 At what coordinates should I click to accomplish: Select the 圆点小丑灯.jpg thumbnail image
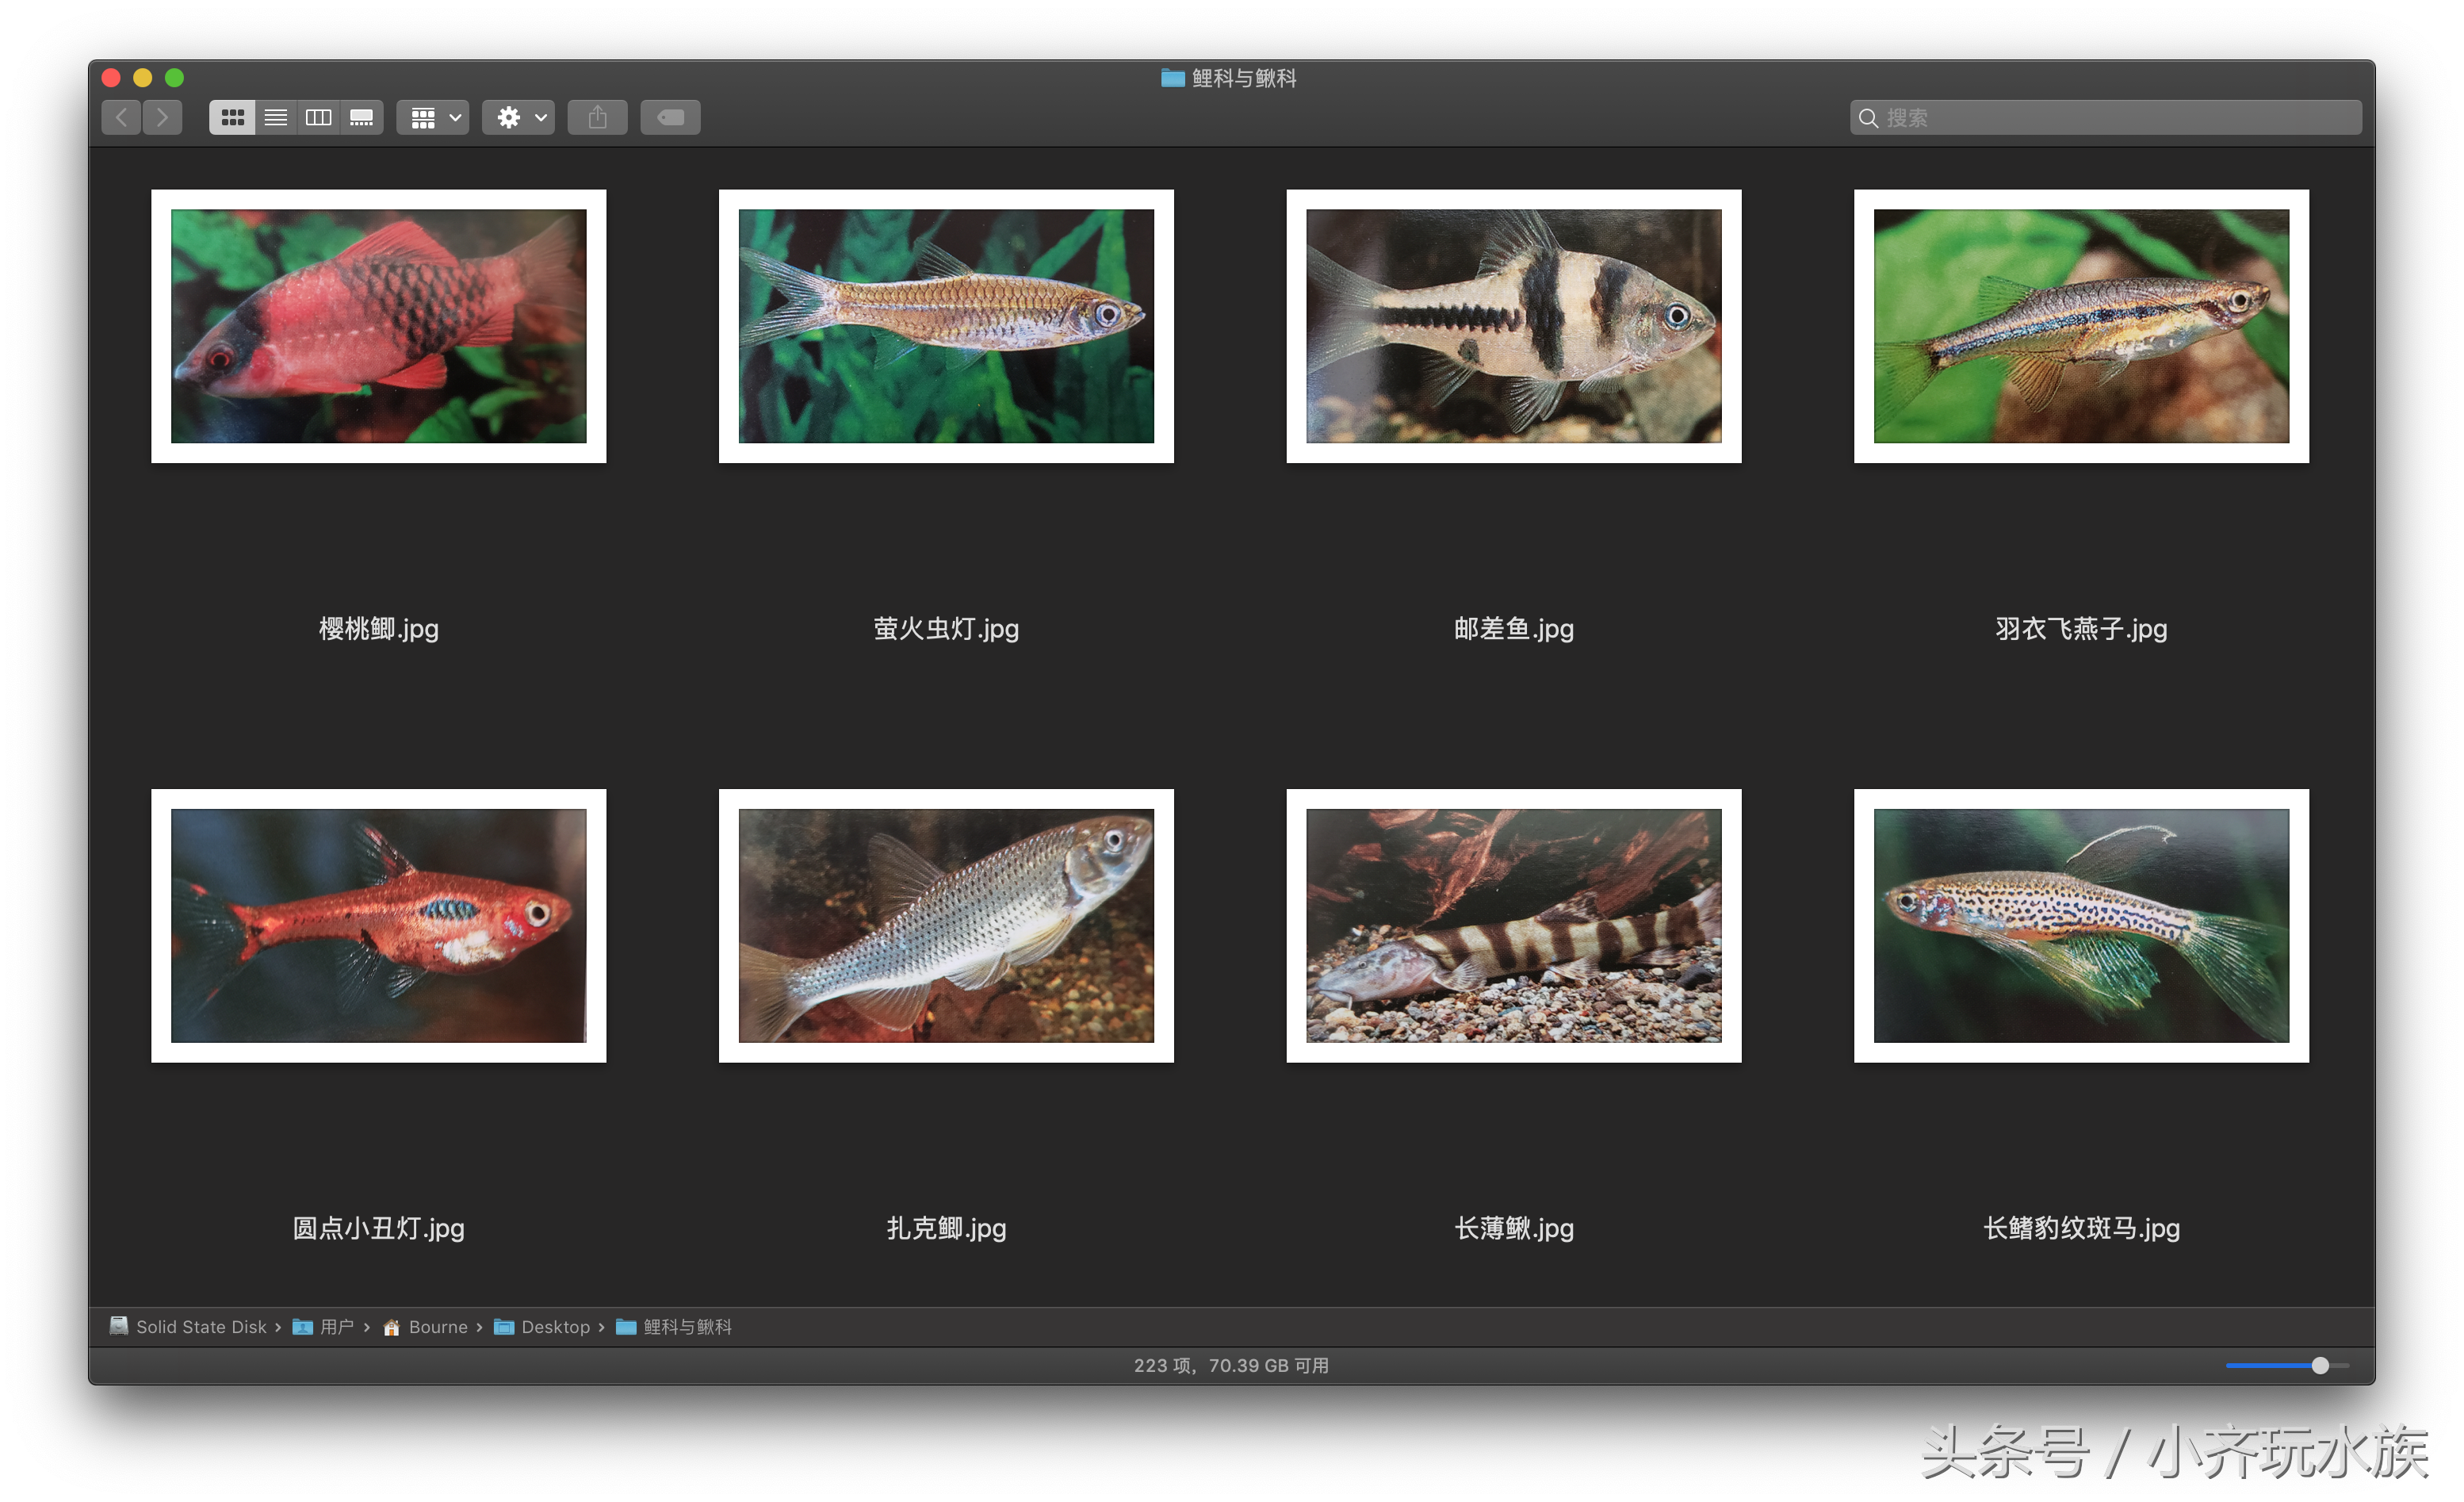pos(379,926)
